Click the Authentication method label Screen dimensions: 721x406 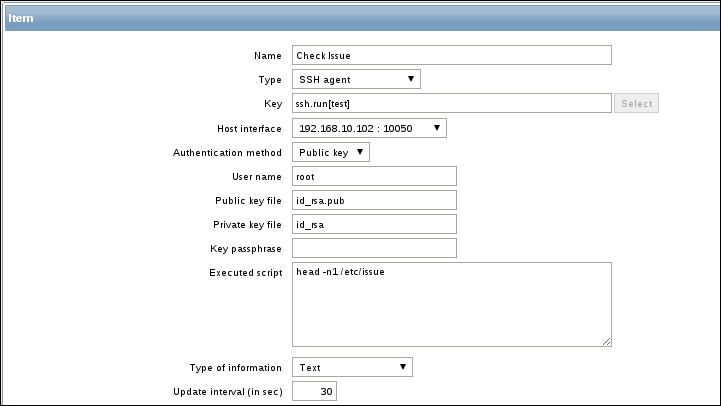click(228, 152)
